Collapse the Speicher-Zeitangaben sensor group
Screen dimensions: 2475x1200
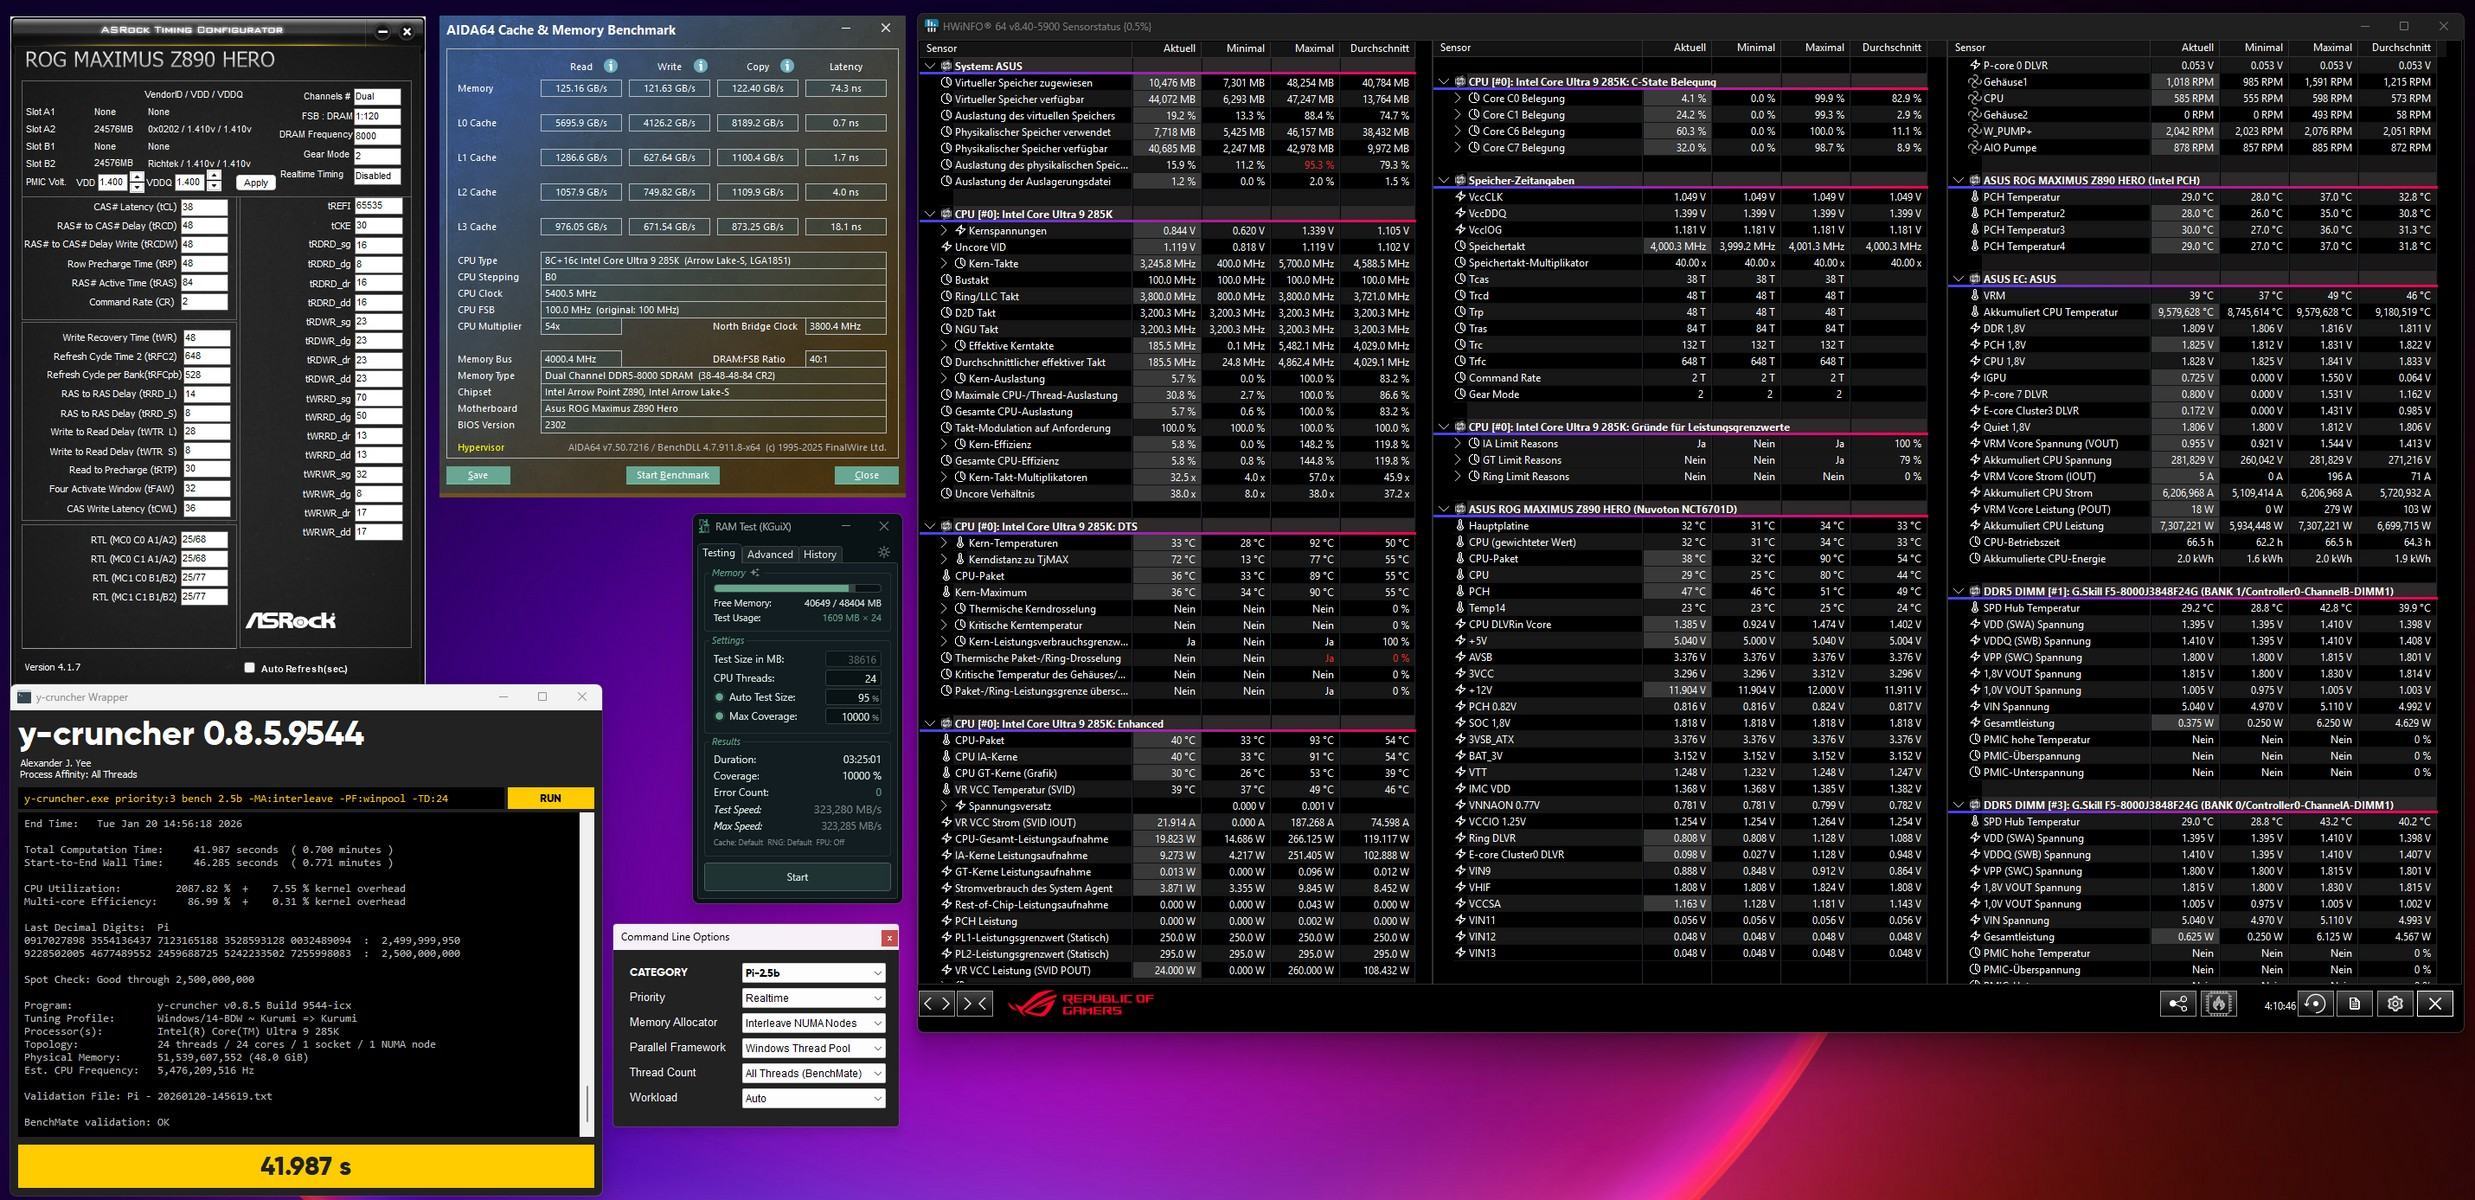pos(1443,181)
